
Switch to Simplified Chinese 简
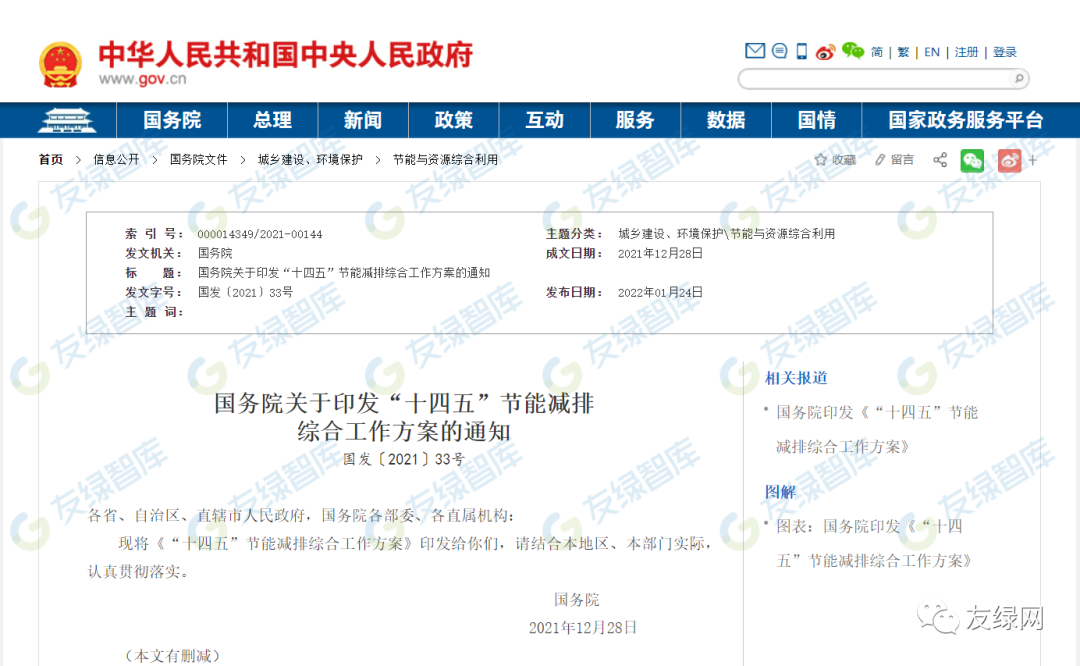[x=877, y=52]
